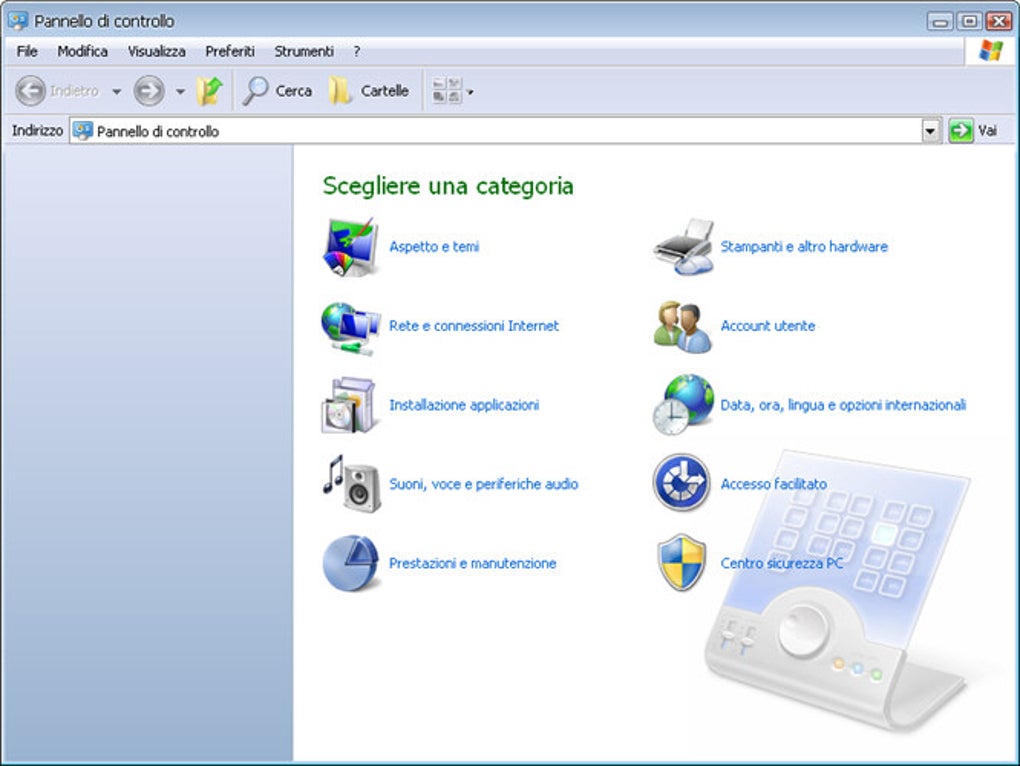Open the Prestazioni e manutenzione pie chart icon
Screen dimensions: 1020x766
click(351, 563)
